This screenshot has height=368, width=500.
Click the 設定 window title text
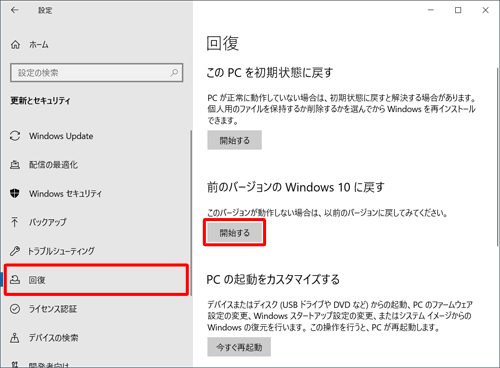coord(45,11)
